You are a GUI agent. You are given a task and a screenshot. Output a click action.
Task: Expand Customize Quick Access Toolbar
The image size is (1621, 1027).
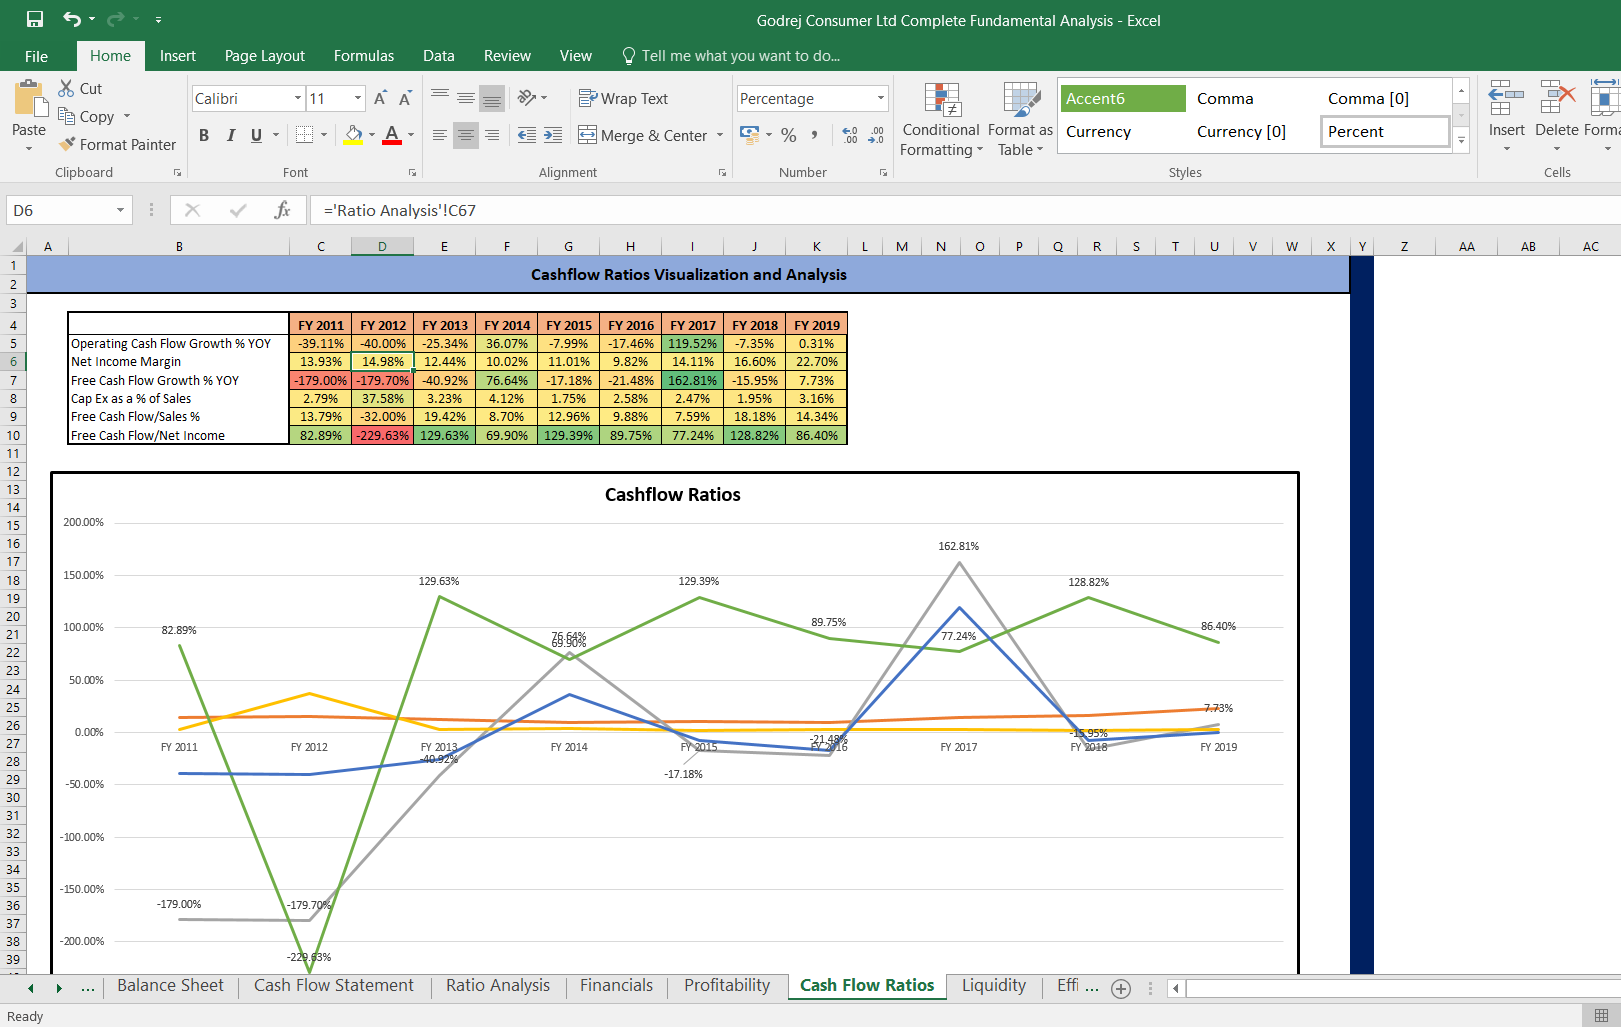pos(158,19)
